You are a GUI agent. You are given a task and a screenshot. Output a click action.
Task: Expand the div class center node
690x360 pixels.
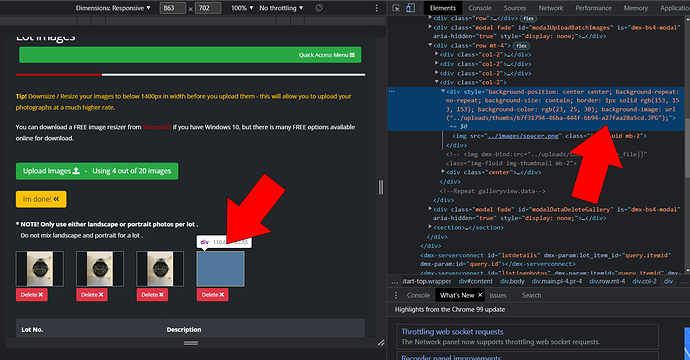(443, 172)
